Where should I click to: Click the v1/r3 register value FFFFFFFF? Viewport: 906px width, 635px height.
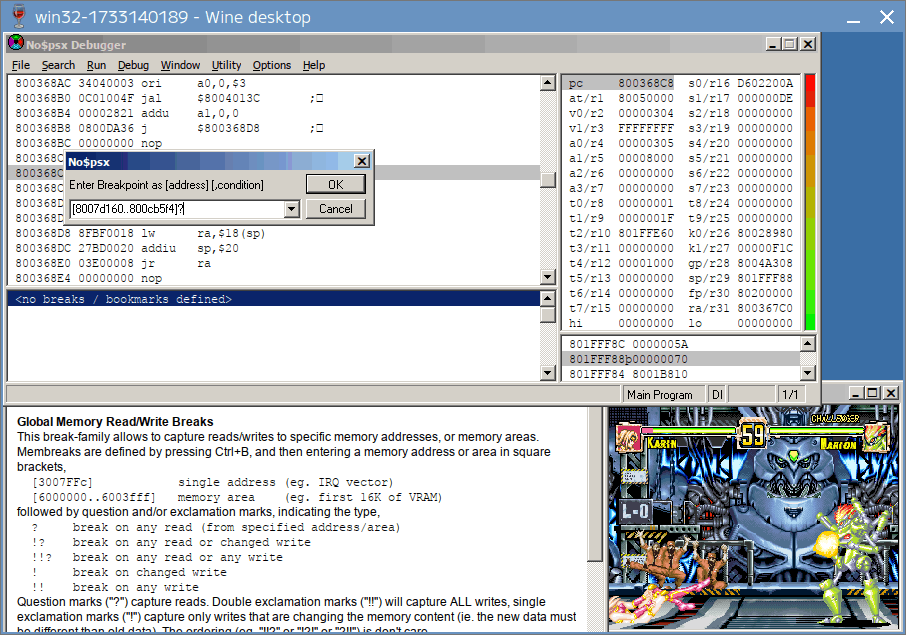click(x=646, y=128)
